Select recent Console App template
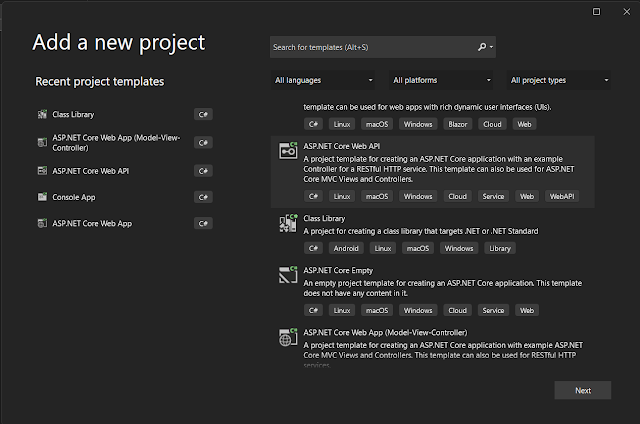The width and height of the screenshot is (640, 424). click(x=75, y=197)
